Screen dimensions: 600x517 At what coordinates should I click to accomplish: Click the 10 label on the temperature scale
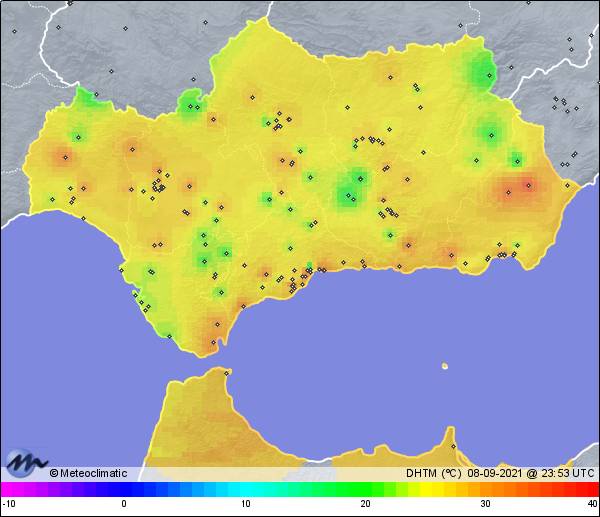pos(246,504)
